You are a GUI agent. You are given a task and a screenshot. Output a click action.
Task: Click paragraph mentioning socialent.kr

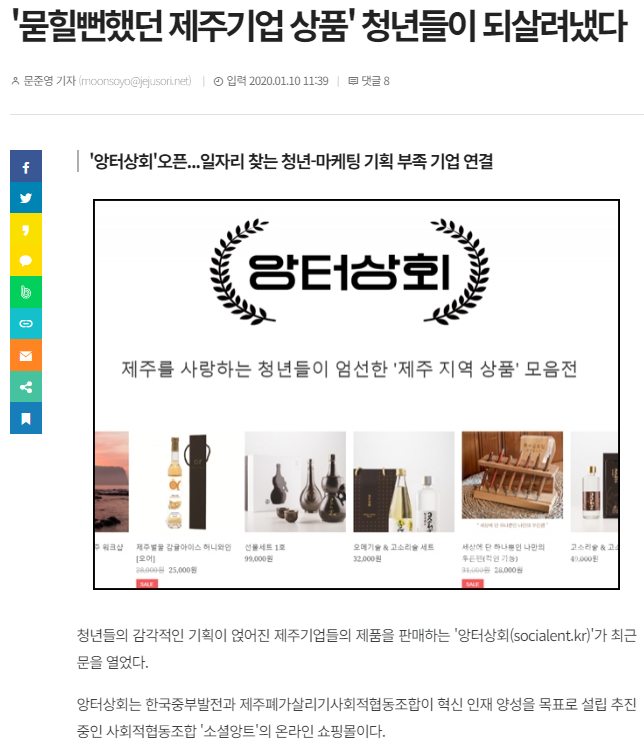[x=356, y=648]
